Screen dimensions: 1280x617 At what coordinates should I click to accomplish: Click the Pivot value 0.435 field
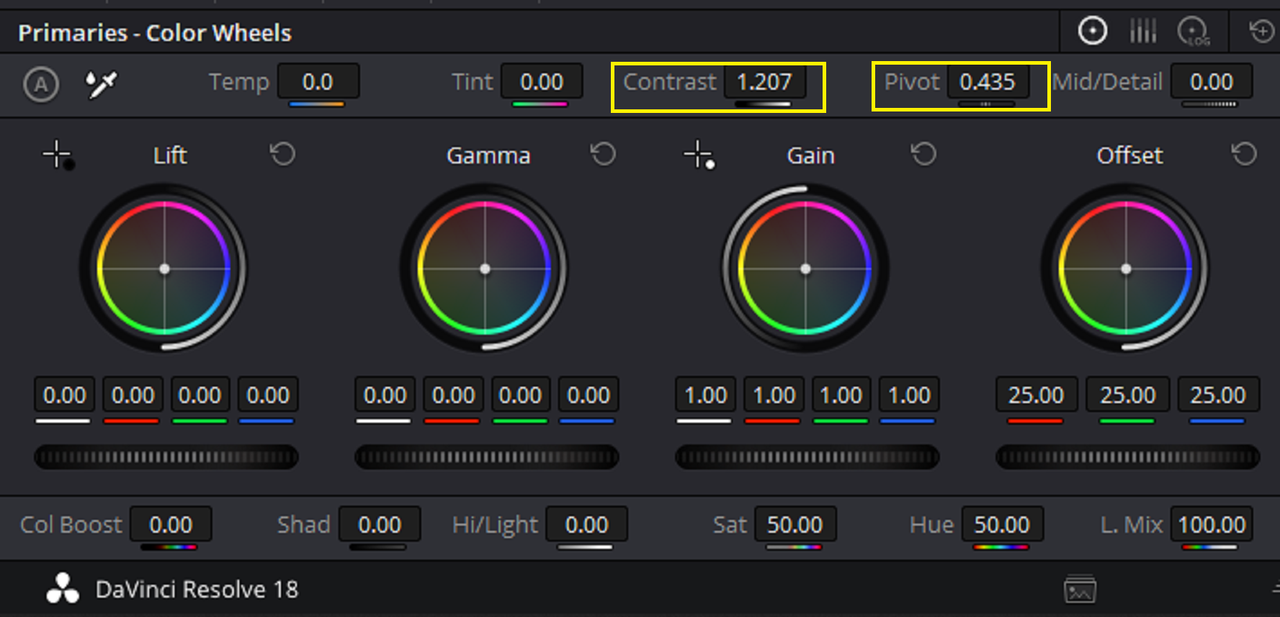988,82
